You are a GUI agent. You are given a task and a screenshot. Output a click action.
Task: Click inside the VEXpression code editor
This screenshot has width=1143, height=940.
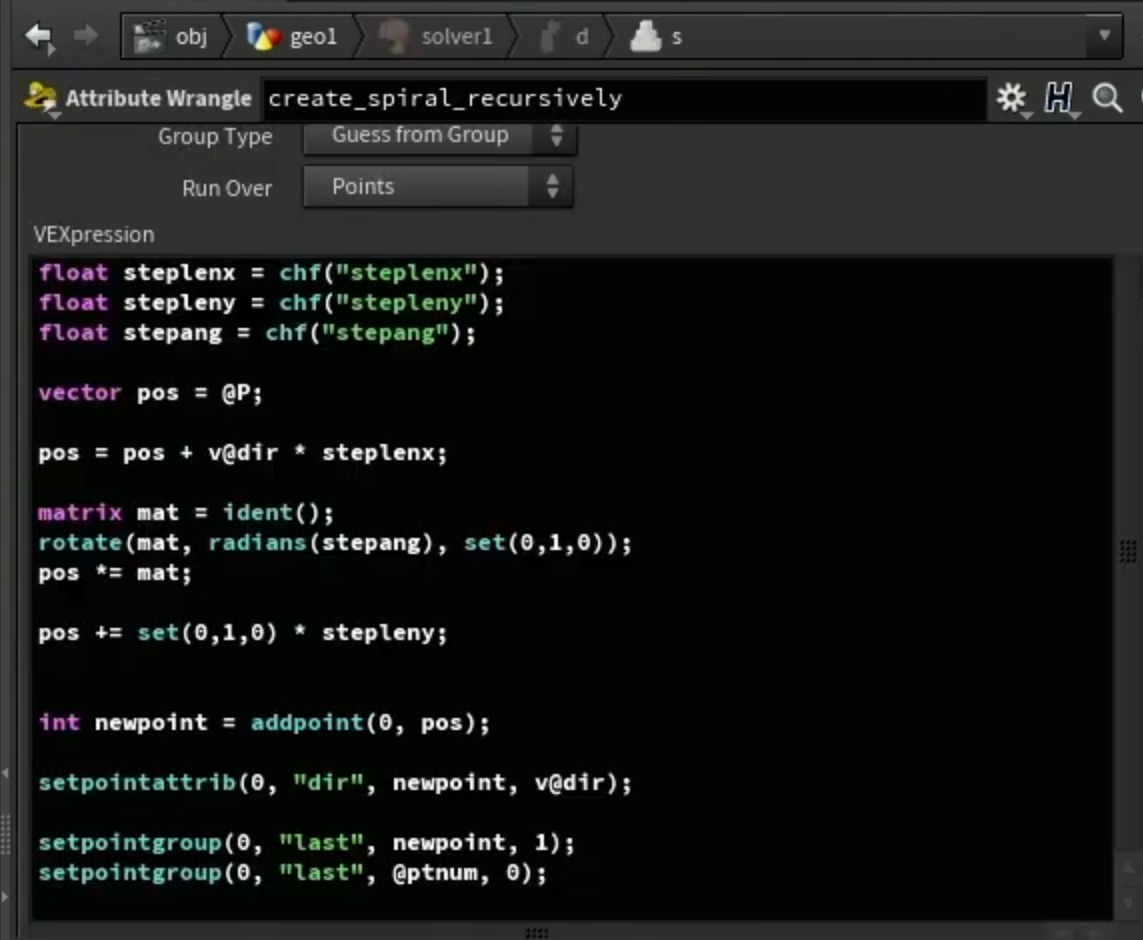[572, 587]
